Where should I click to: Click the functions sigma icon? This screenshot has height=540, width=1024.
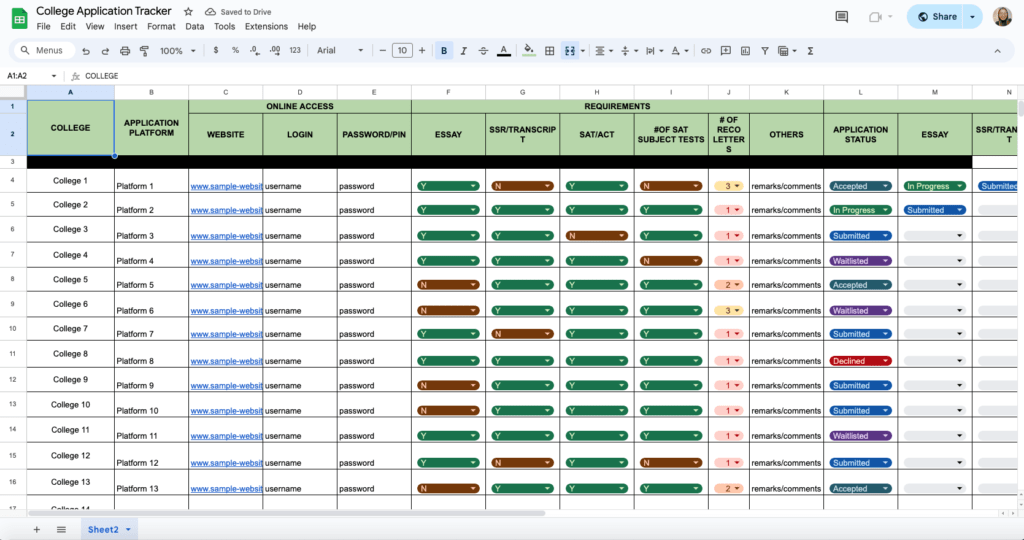810,51
